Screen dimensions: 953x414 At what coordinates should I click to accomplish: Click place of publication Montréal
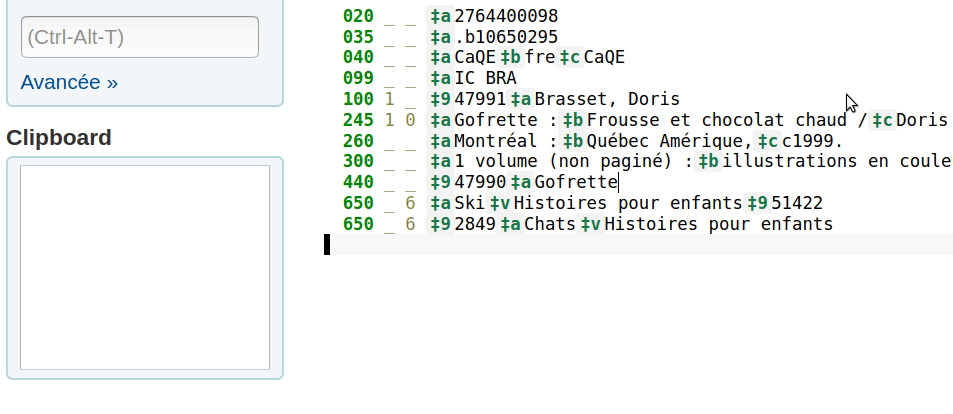click(x=496, y=141)
